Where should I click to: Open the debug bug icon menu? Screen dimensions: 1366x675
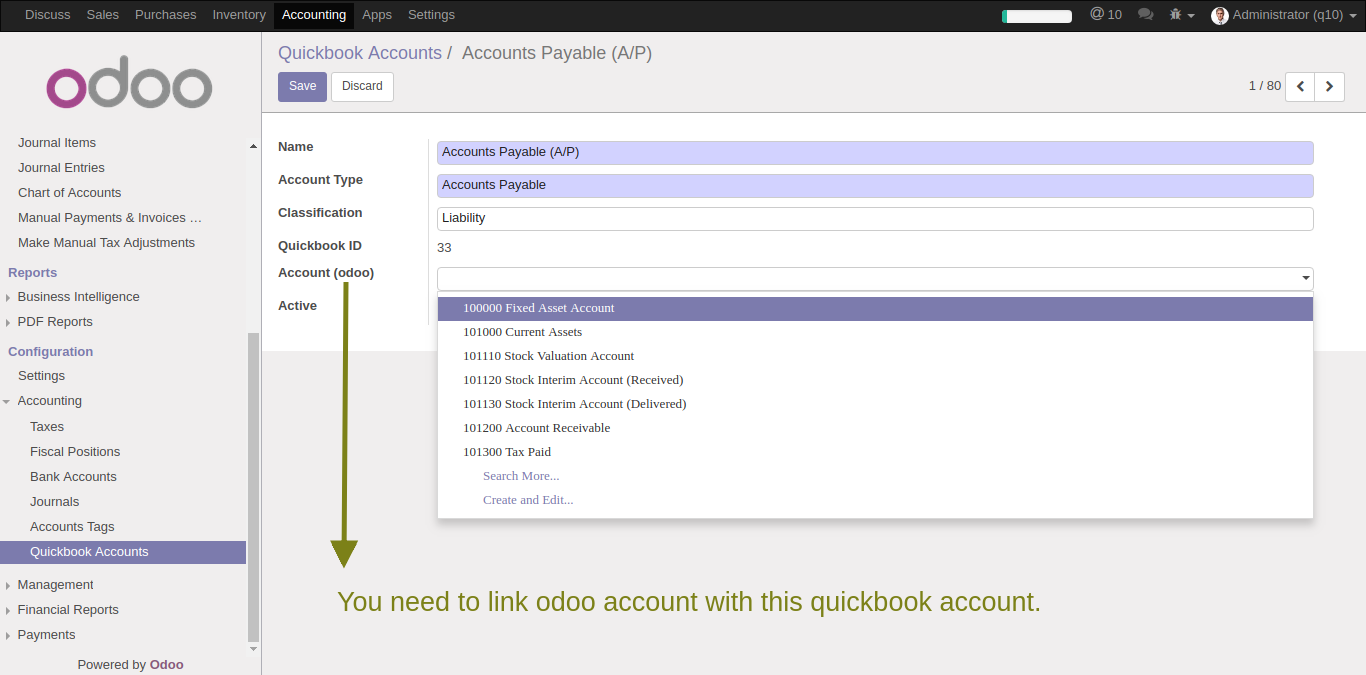coord(1182,15)
